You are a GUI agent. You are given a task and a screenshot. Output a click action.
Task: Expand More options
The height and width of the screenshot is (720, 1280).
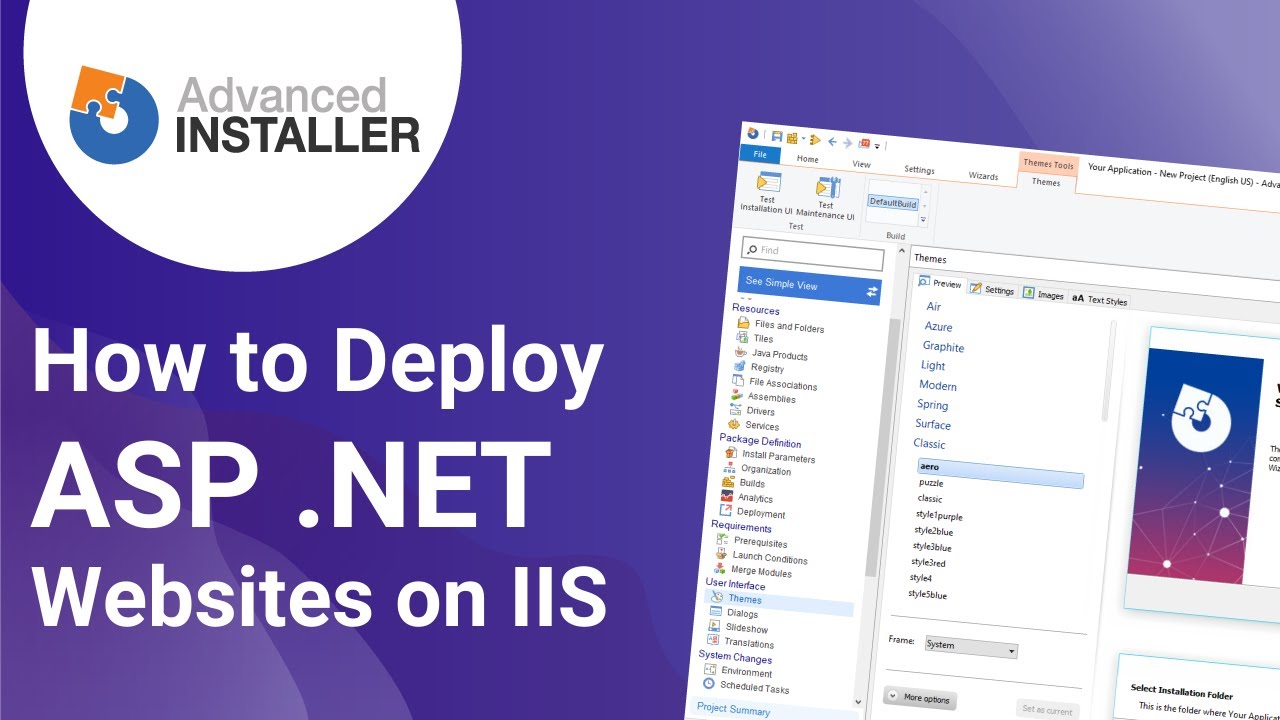coord(918,698)
